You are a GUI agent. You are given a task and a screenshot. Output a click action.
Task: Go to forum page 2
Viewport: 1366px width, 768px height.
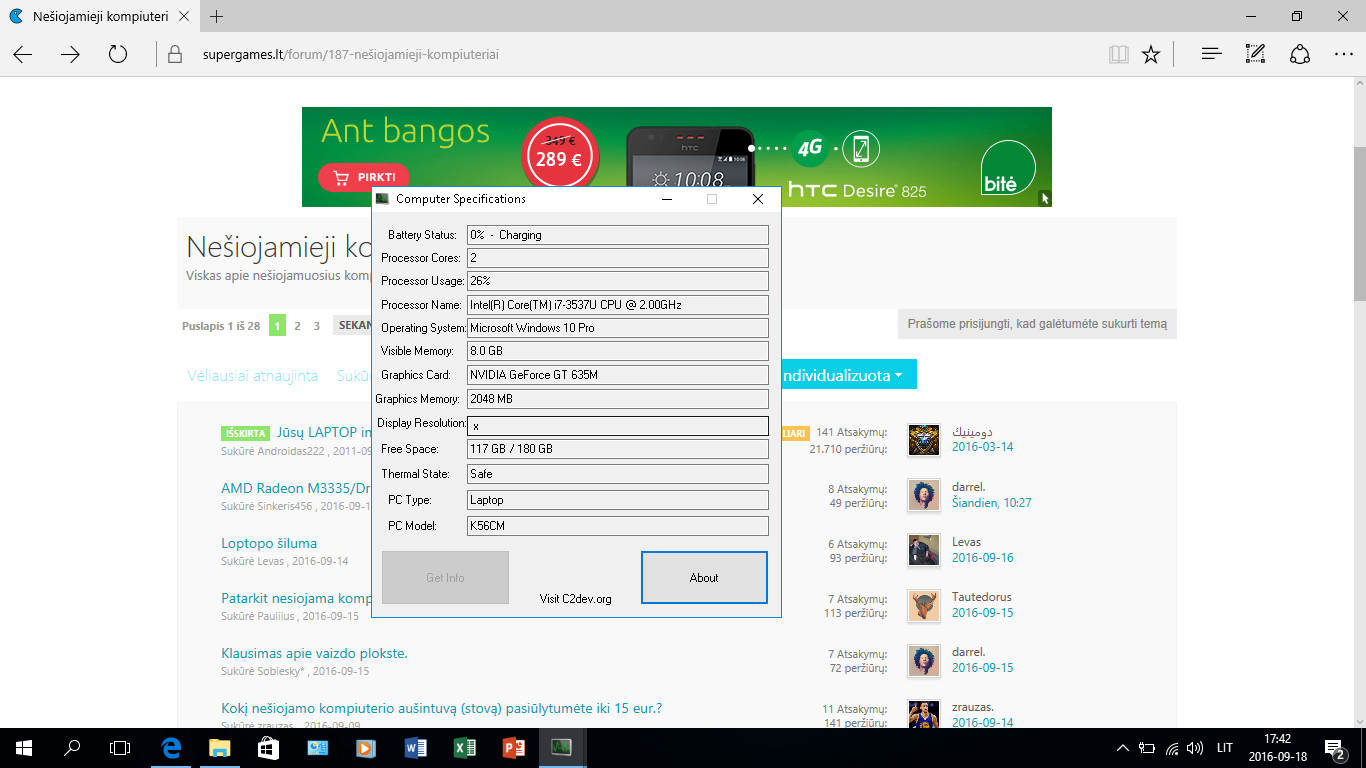(x=297, y=325)
